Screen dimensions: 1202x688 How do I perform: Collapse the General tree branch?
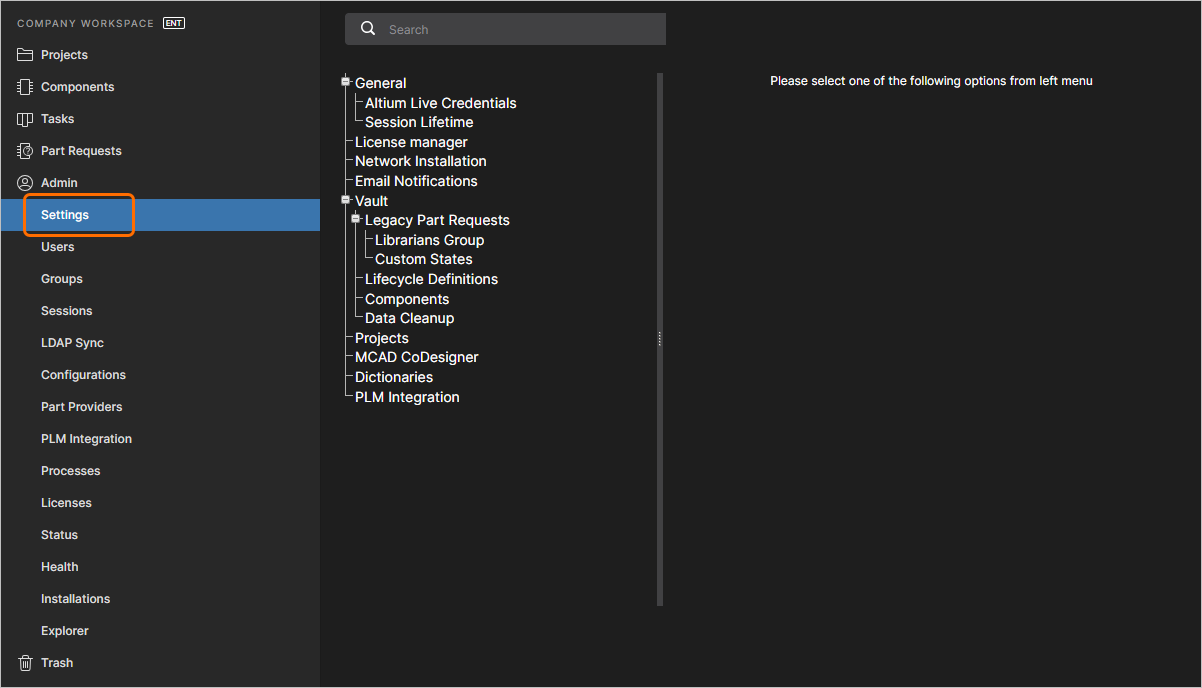point(345,82)
